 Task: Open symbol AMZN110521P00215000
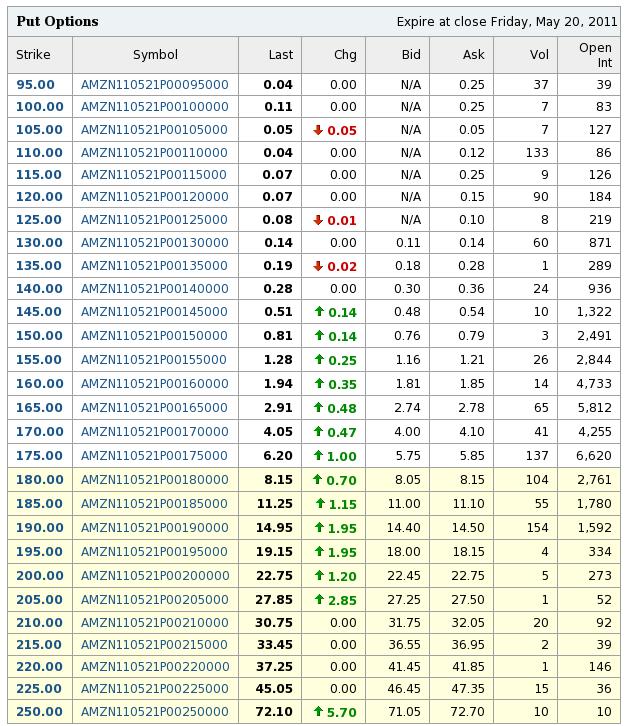[154, 645]
